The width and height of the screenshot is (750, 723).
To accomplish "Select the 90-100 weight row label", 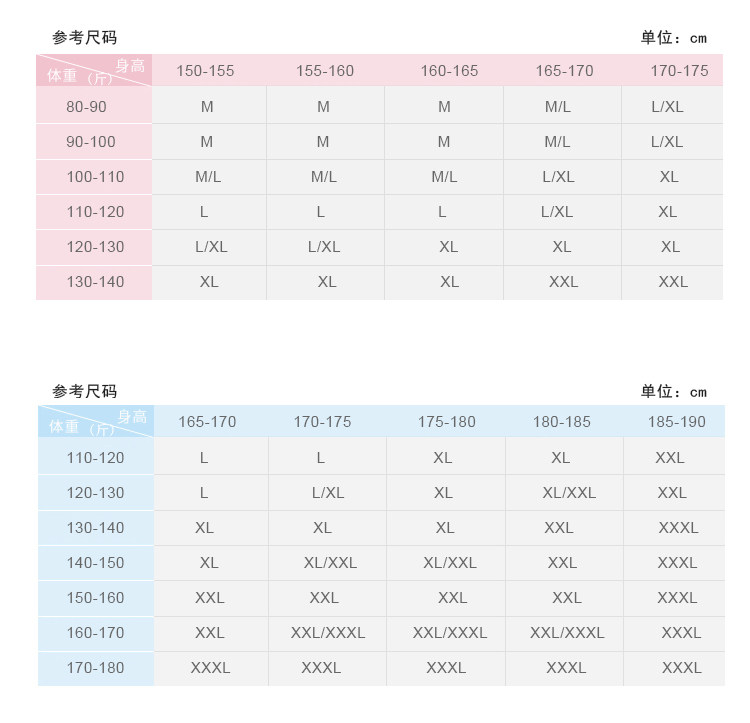I will (x=91, y=142).
